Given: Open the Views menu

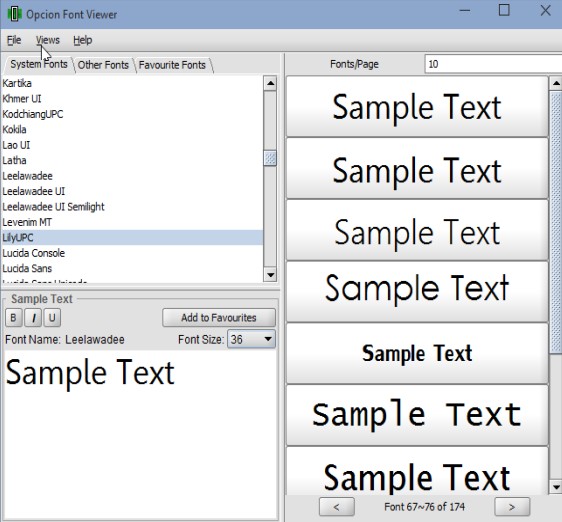Looking at the screenshot, I should [48, 40].
